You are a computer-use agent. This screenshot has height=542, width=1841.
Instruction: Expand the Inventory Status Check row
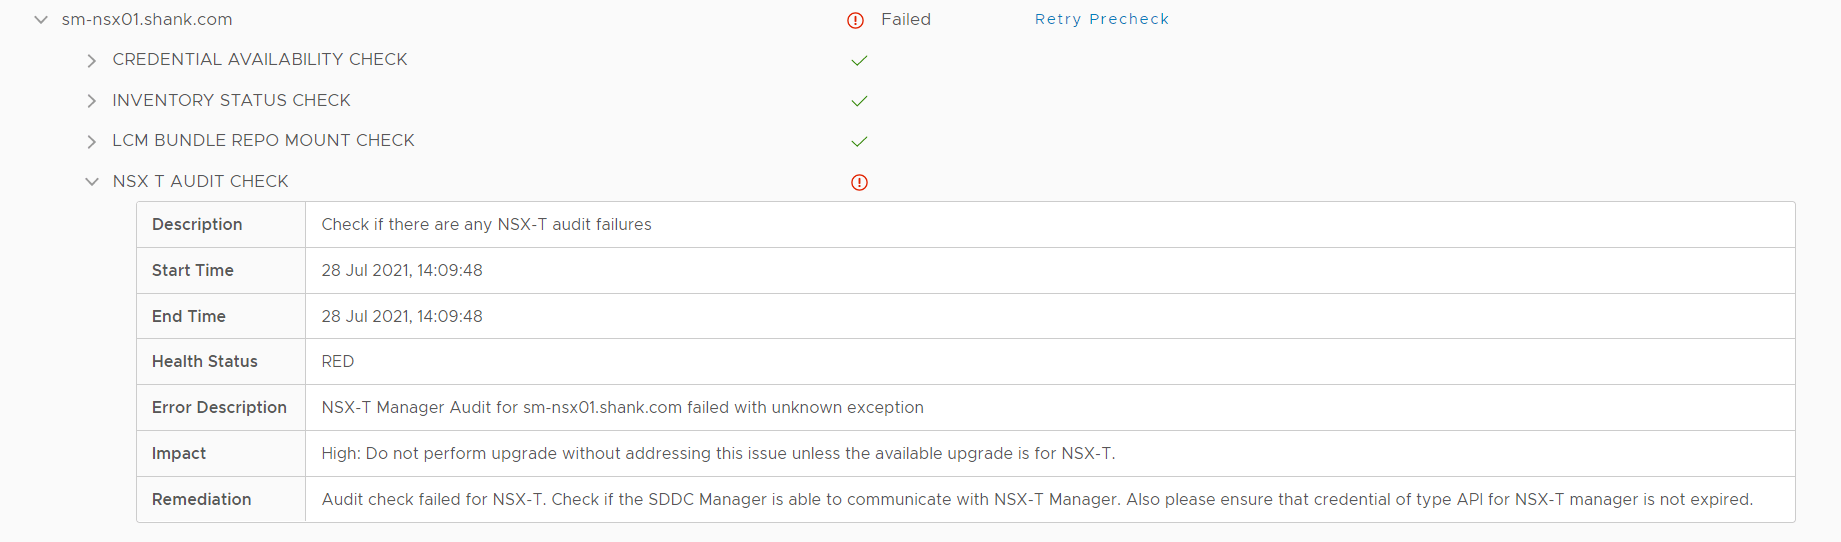(x=92, y=101)
